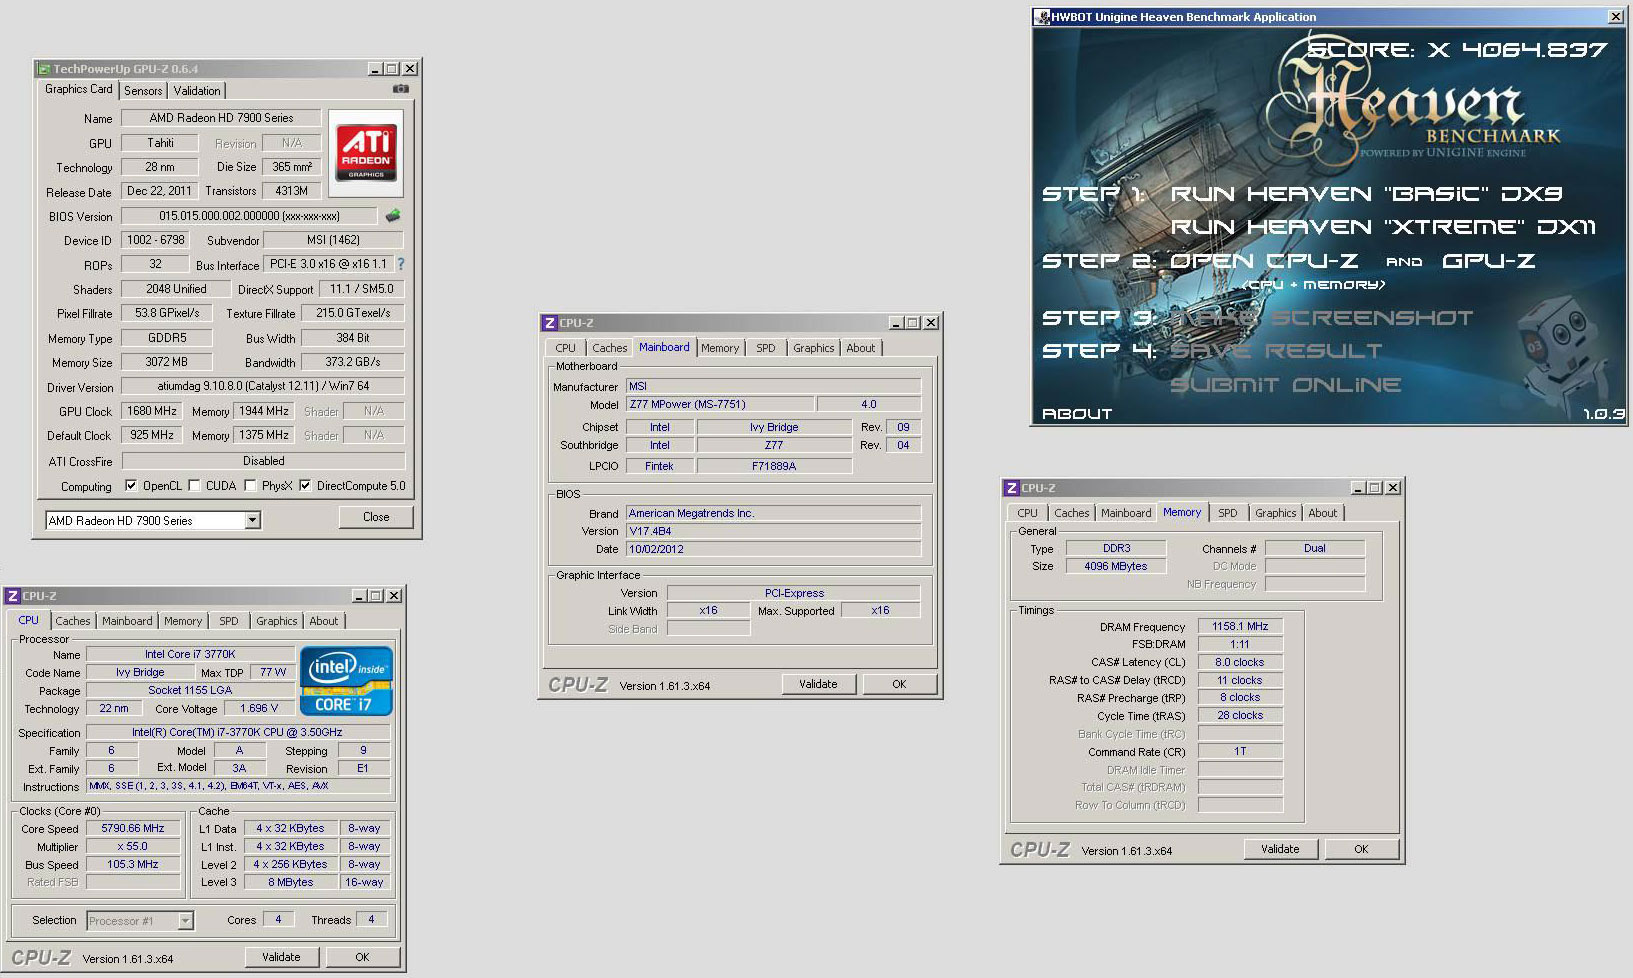Screen dimensions: 1633x978
Task: Click Validate in the CPU-Z Mainboard window
Action: point(818,684)
